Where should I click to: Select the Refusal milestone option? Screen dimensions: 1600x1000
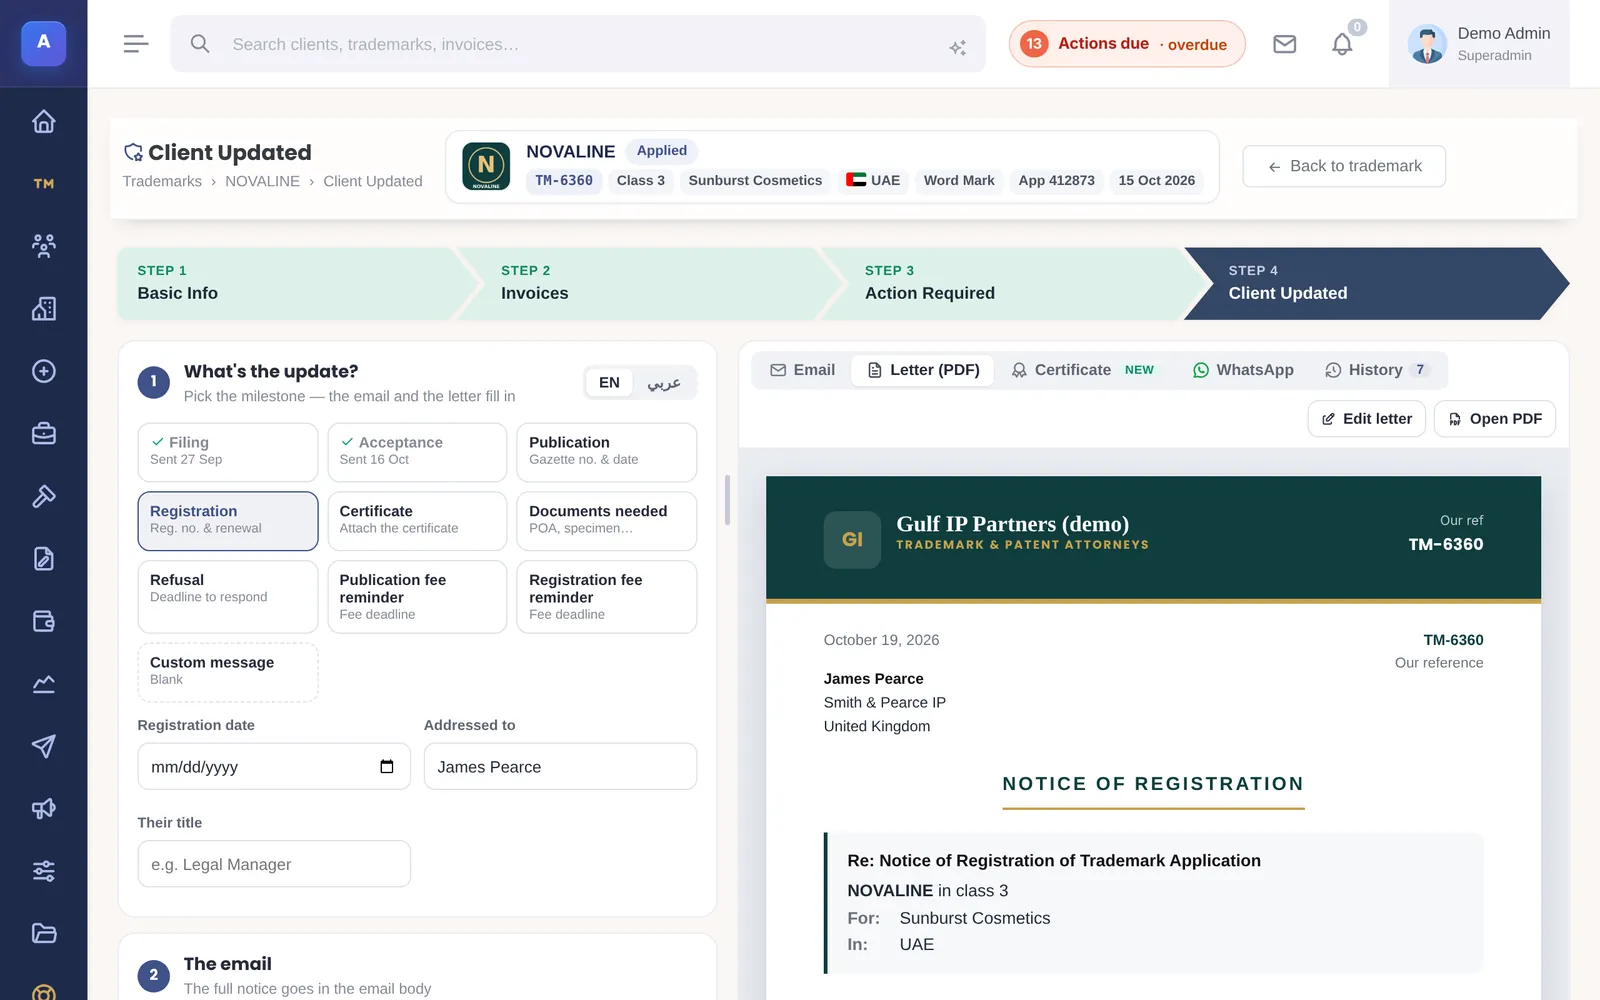pos(228,596)
